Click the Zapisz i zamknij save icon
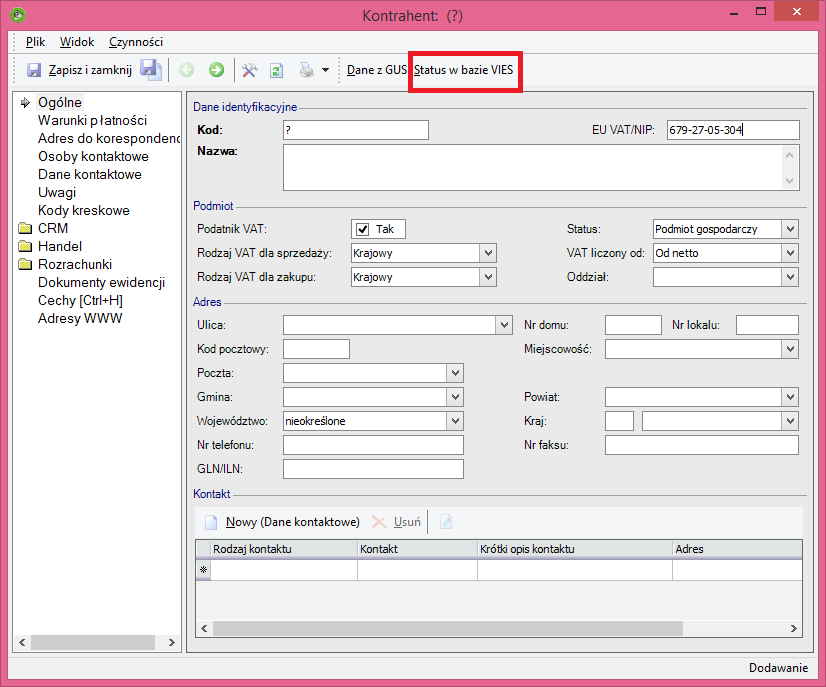826x687 pixels. click(x=34, y=70)
